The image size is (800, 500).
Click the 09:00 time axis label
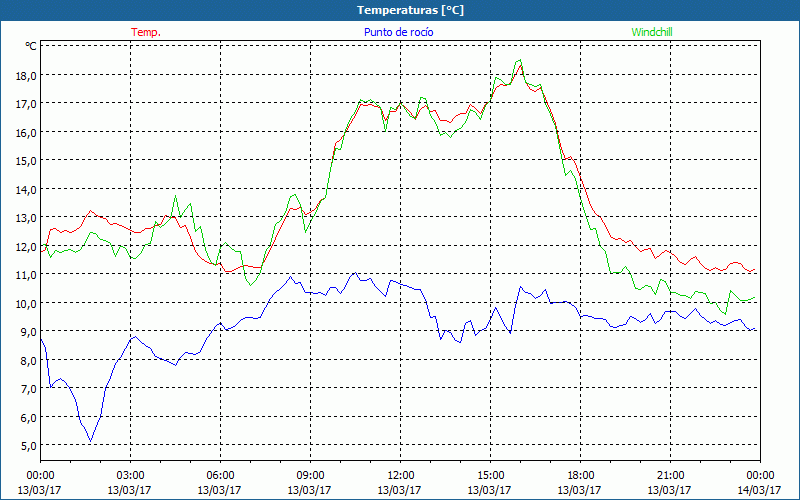pos(310,476)
